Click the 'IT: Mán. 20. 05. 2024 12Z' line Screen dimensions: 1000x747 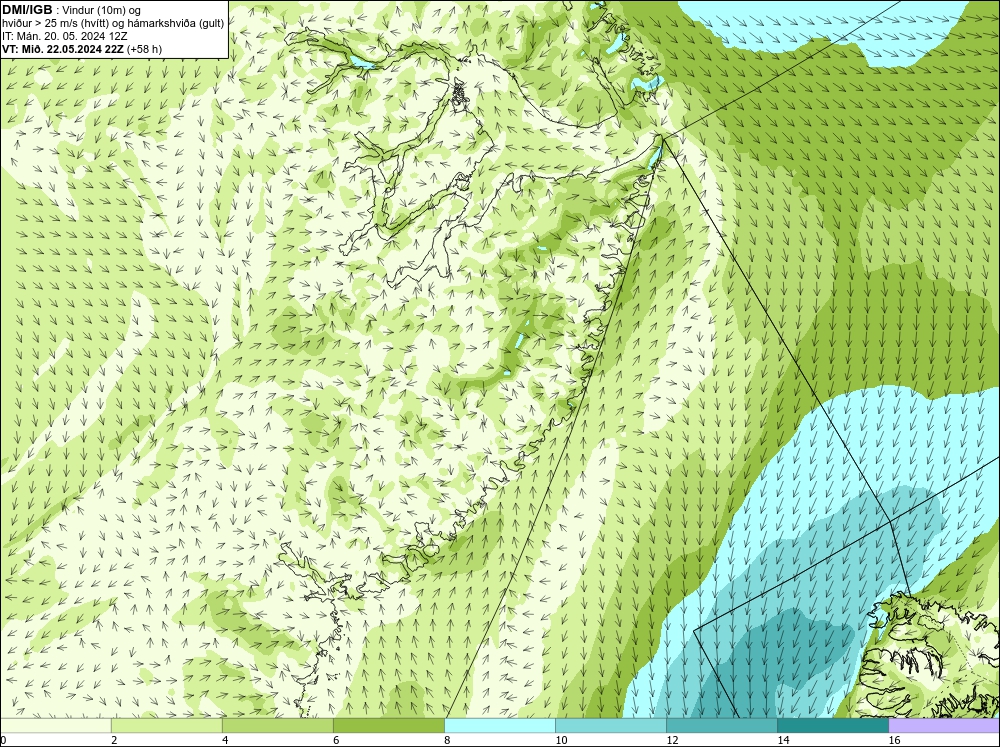tap(64, 36)
